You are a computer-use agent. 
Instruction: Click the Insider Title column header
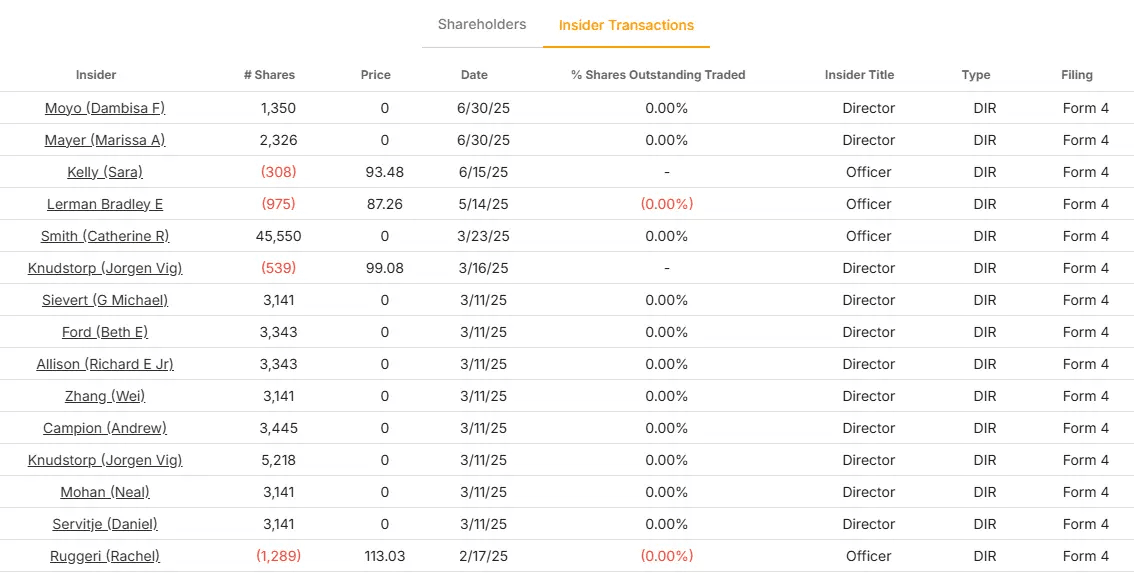[859, 75]
